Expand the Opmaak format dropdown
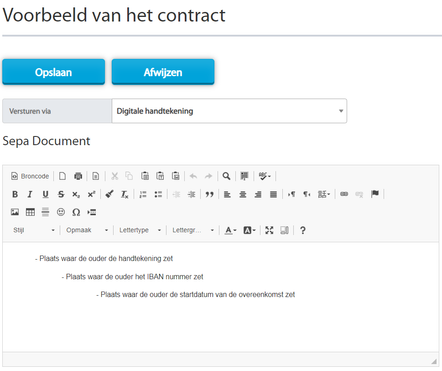This screenshot has height=371, width=442. [87, 230]
